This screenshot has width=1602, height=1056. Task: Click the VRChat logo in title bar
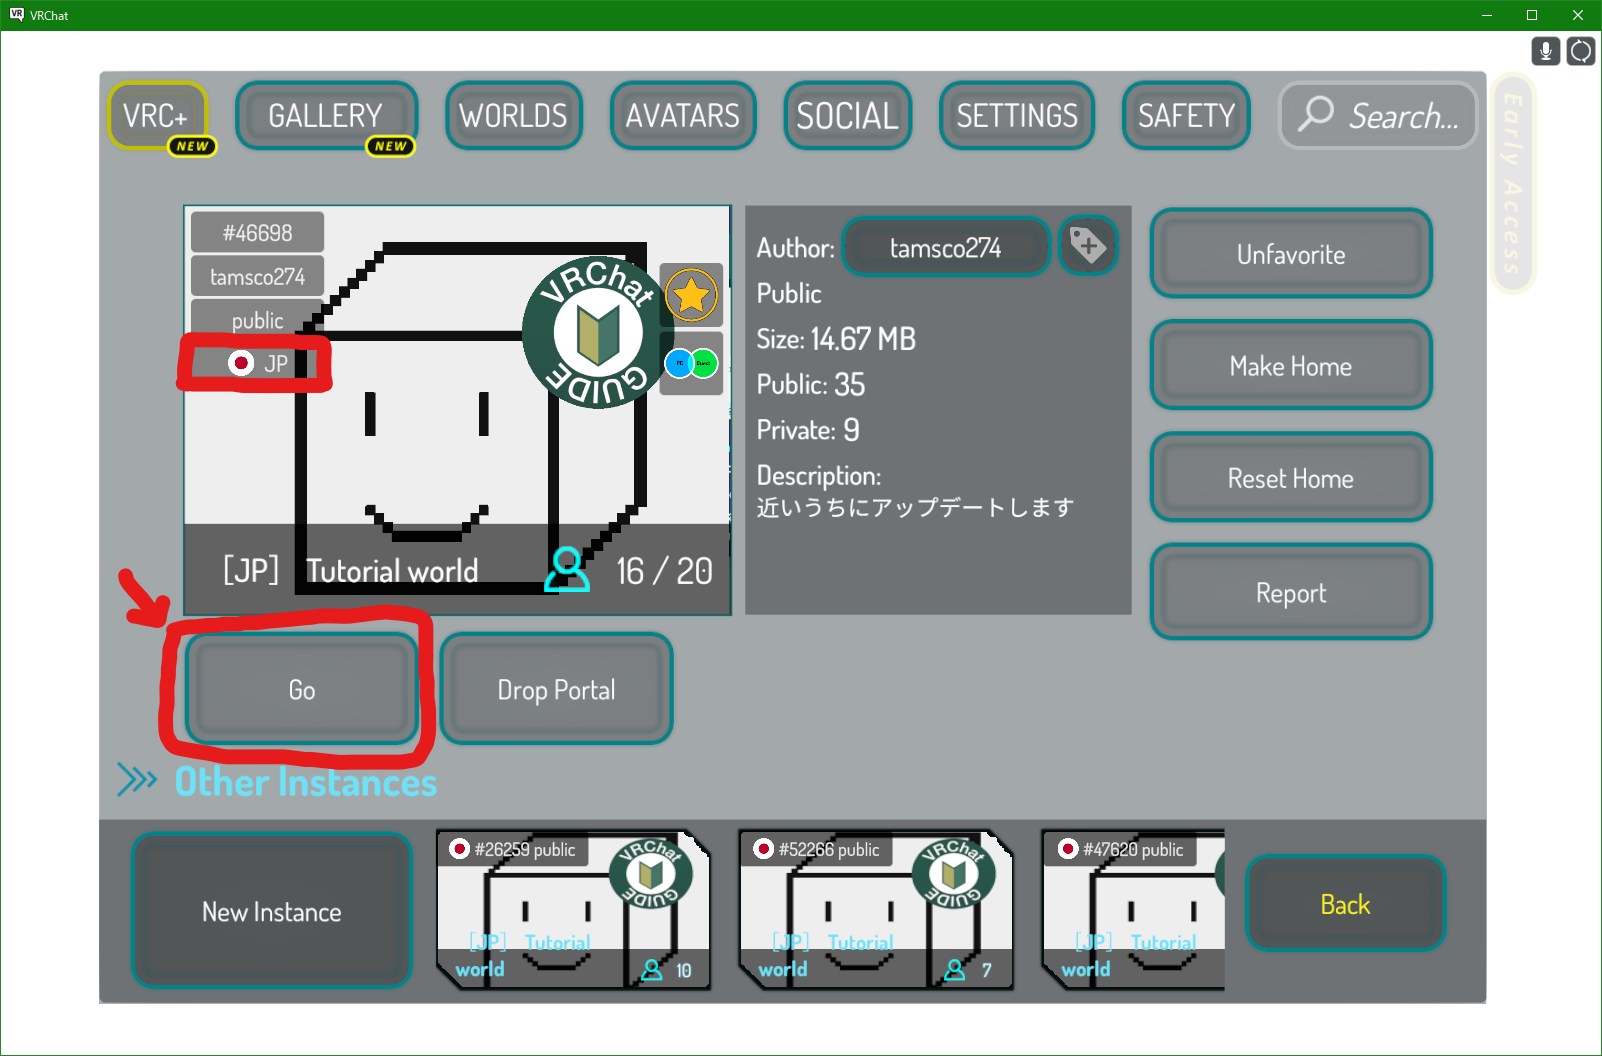point(16,15)
